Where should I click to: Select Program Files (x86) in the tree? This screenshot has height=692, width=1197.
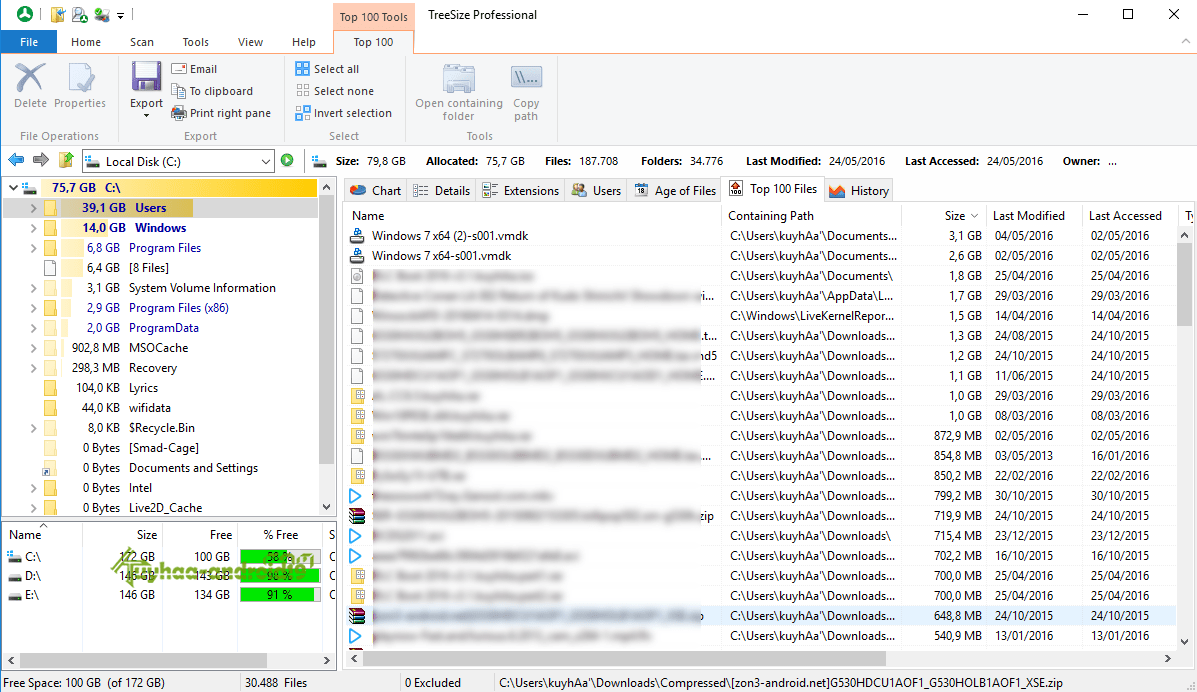coord(179,308)
